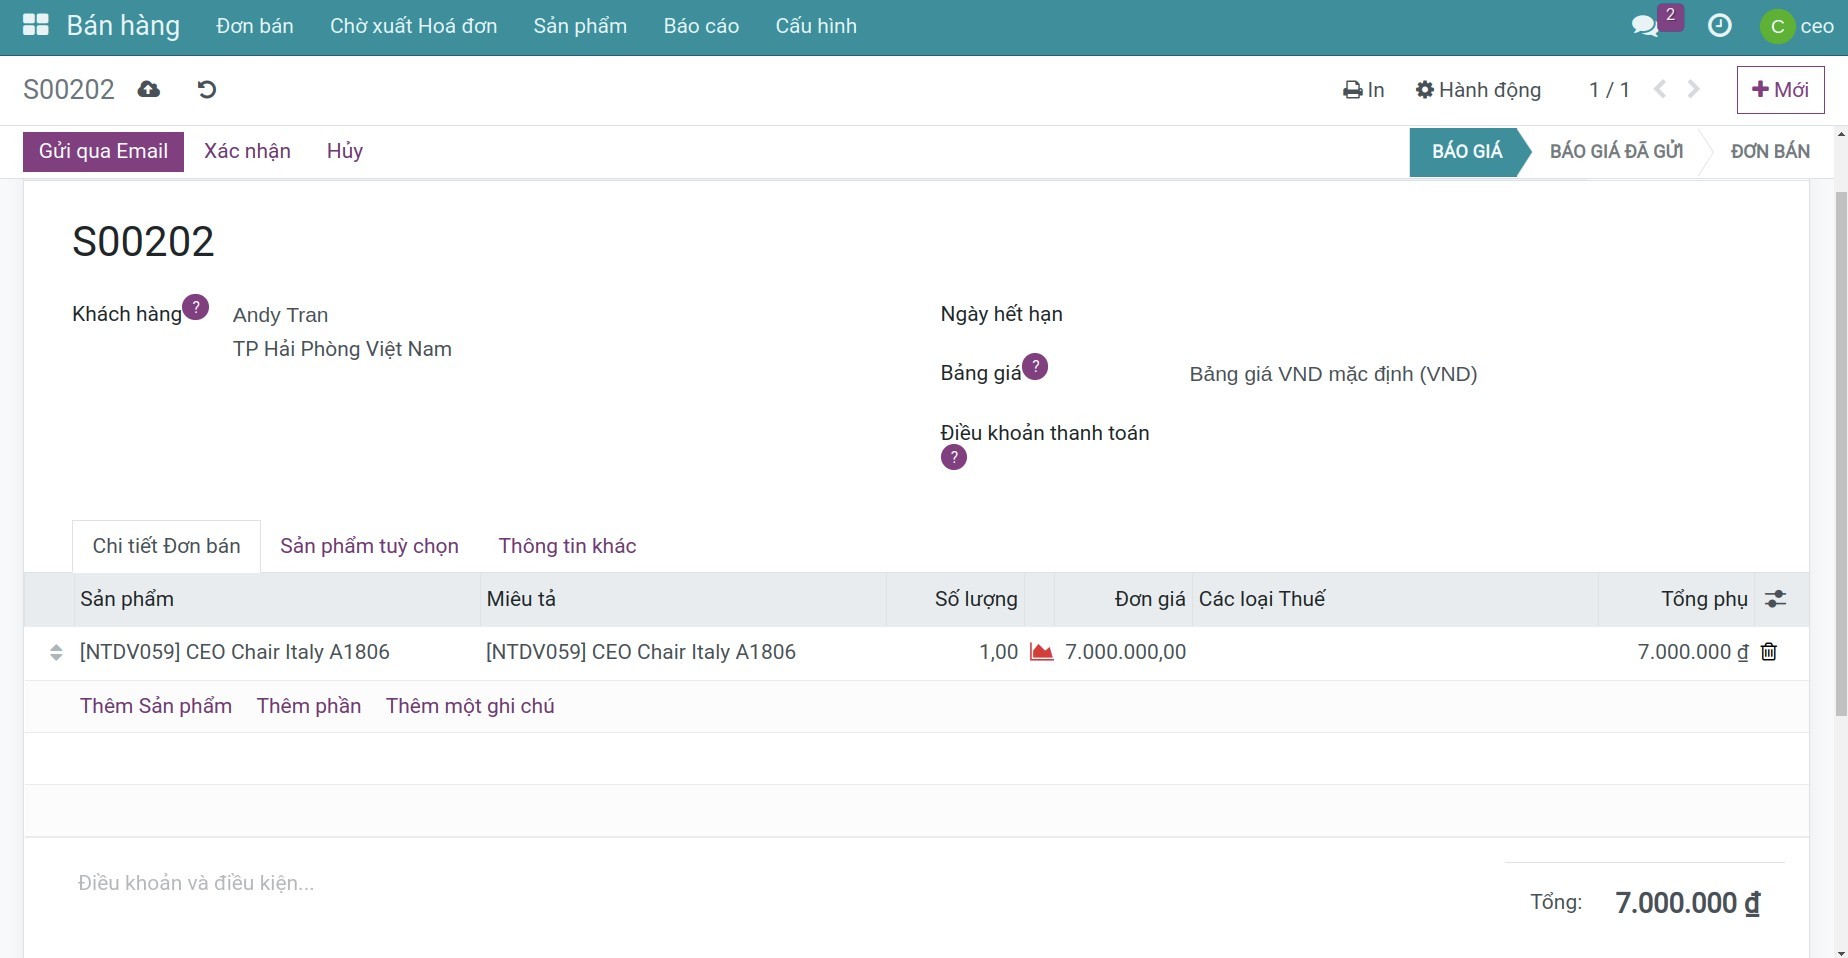Viewport: 1848px width, 958px height.
Task: Click the Điều khoản và điều kiện field
Action: [x=196, y=883]
